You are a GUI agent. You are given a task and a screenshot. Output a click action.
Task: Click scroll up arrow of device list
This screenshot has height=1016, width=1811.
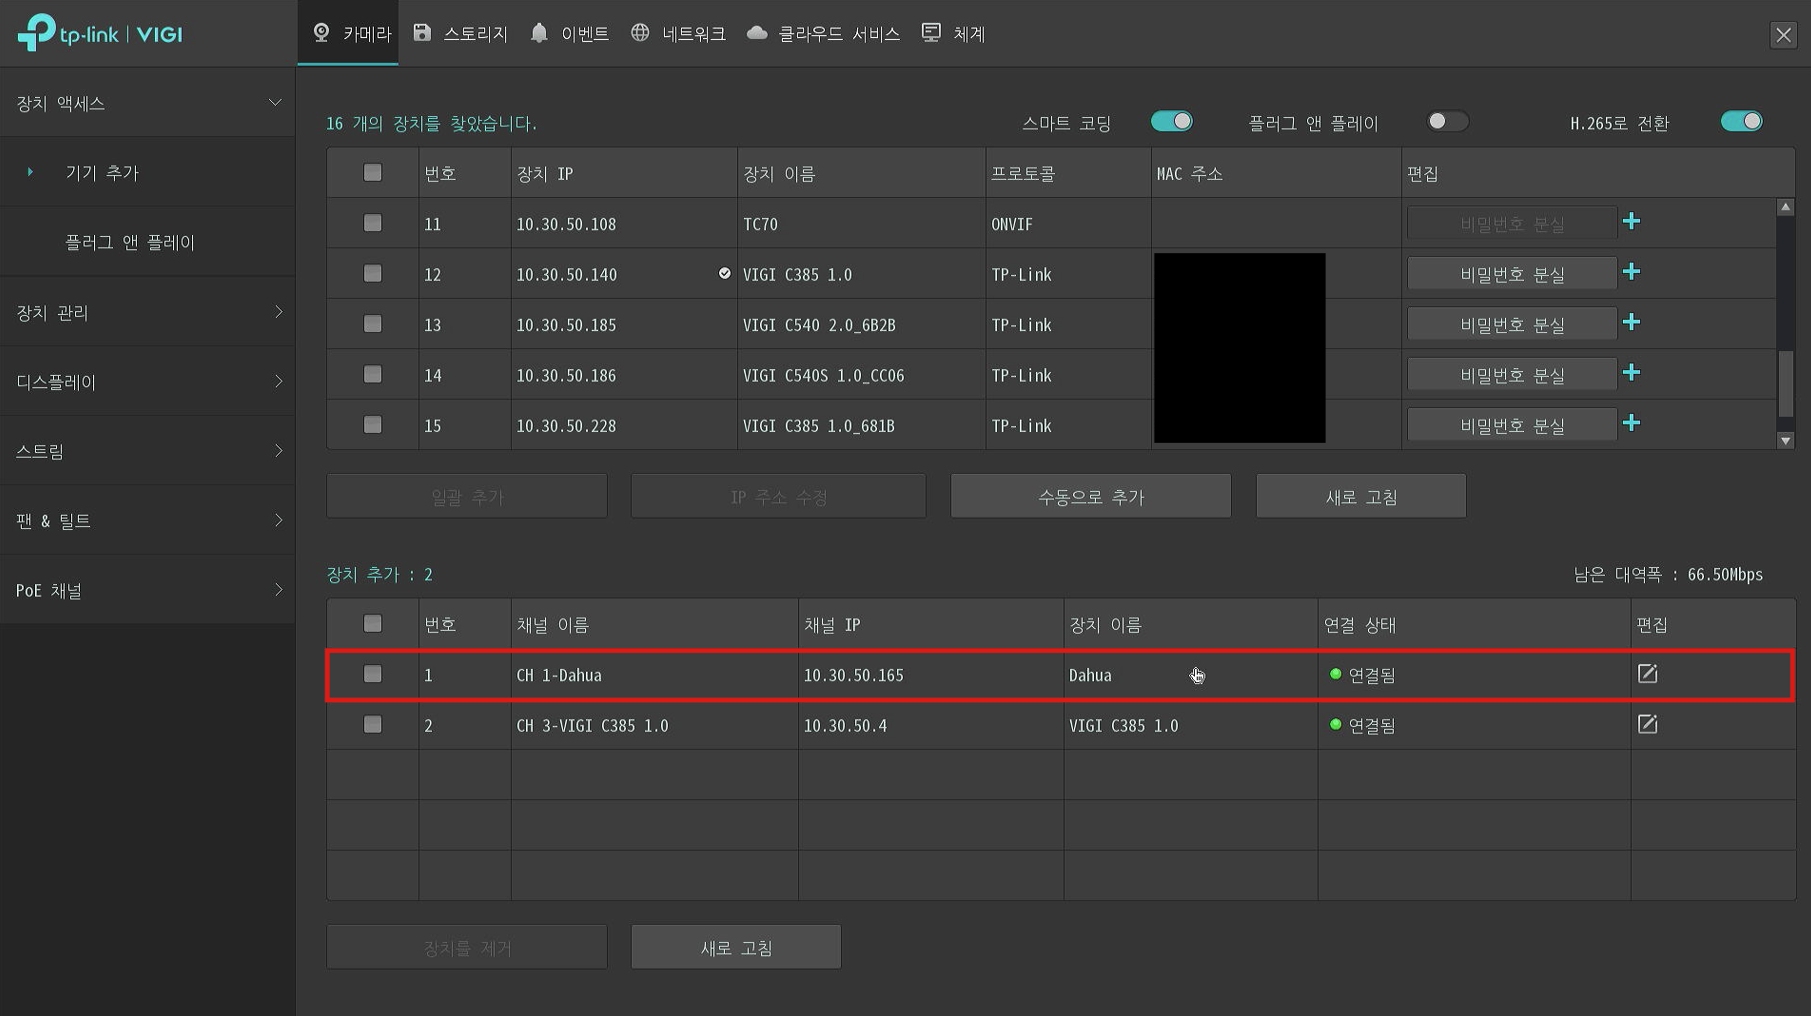tap(1785, 207)
